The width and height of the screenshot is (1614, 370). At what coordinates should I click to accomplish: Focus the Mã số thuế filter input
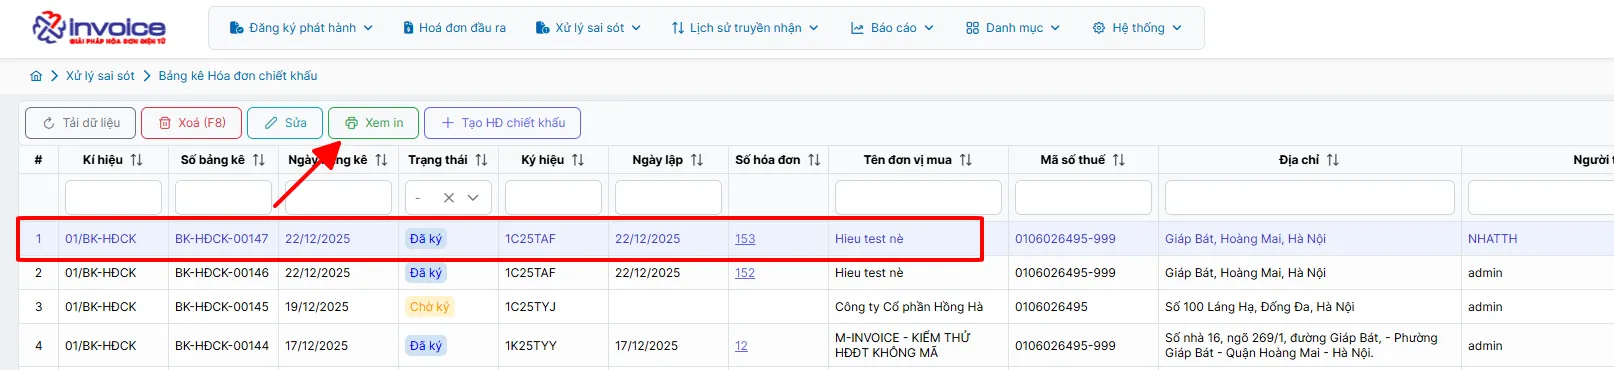1083,198
